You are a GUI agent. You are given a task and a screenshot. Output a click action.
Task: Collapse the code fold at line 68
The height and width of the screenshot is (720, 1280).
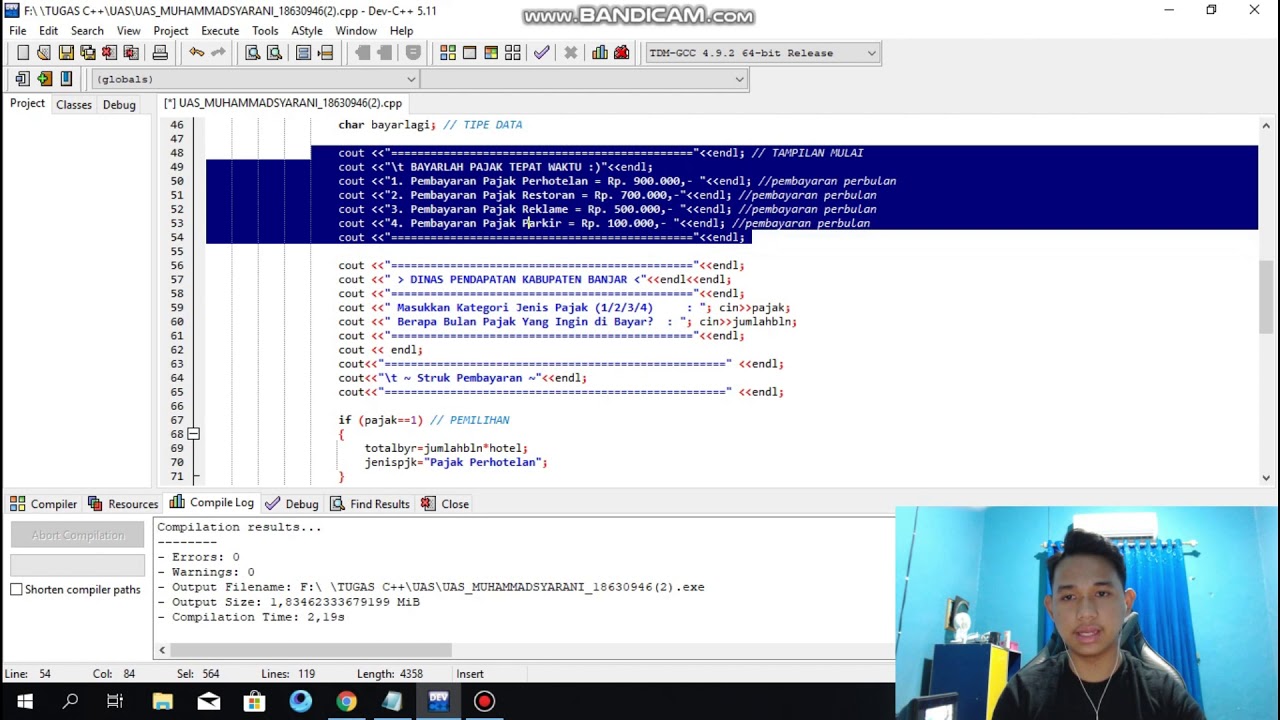coord(193,434)
